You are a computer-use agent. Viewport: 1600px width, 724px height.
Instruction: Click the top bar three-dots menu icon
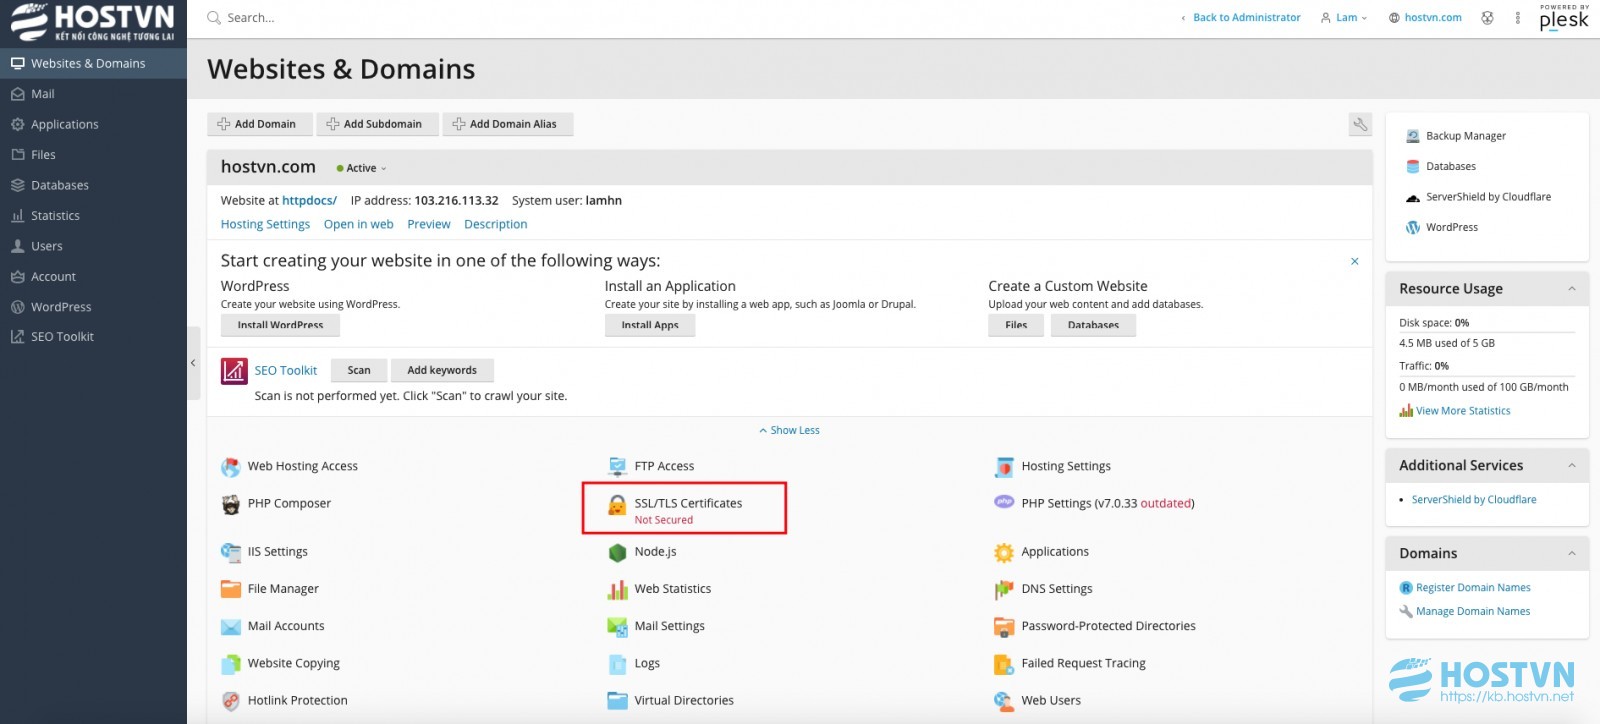[1517, 18]
